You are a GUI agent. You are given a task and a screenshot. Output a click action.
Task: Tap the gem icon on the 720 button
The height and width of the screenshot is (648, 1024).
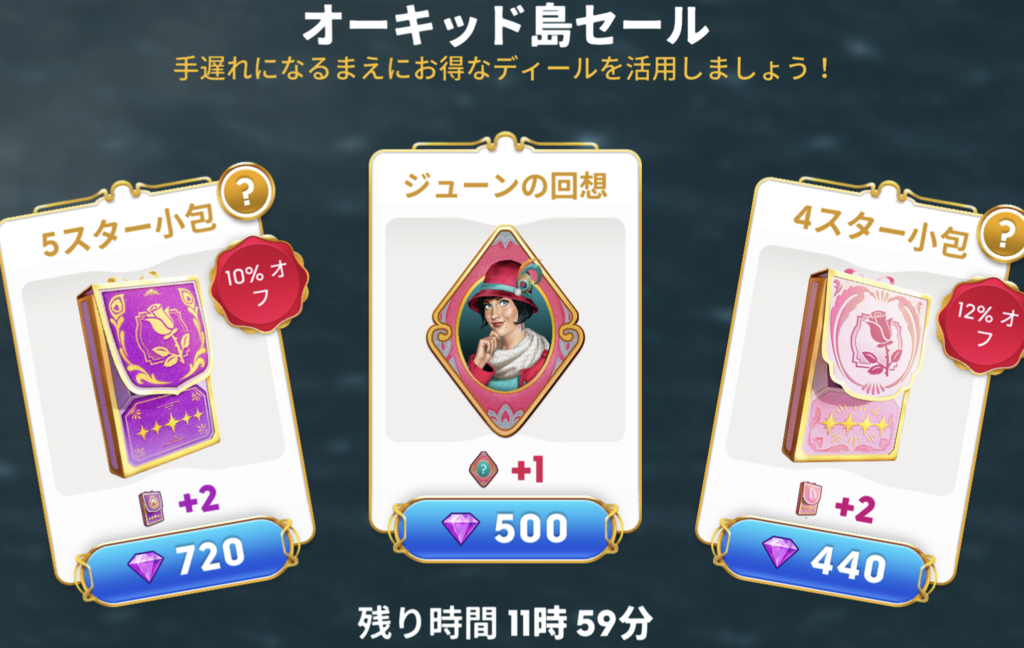point(146,566)
